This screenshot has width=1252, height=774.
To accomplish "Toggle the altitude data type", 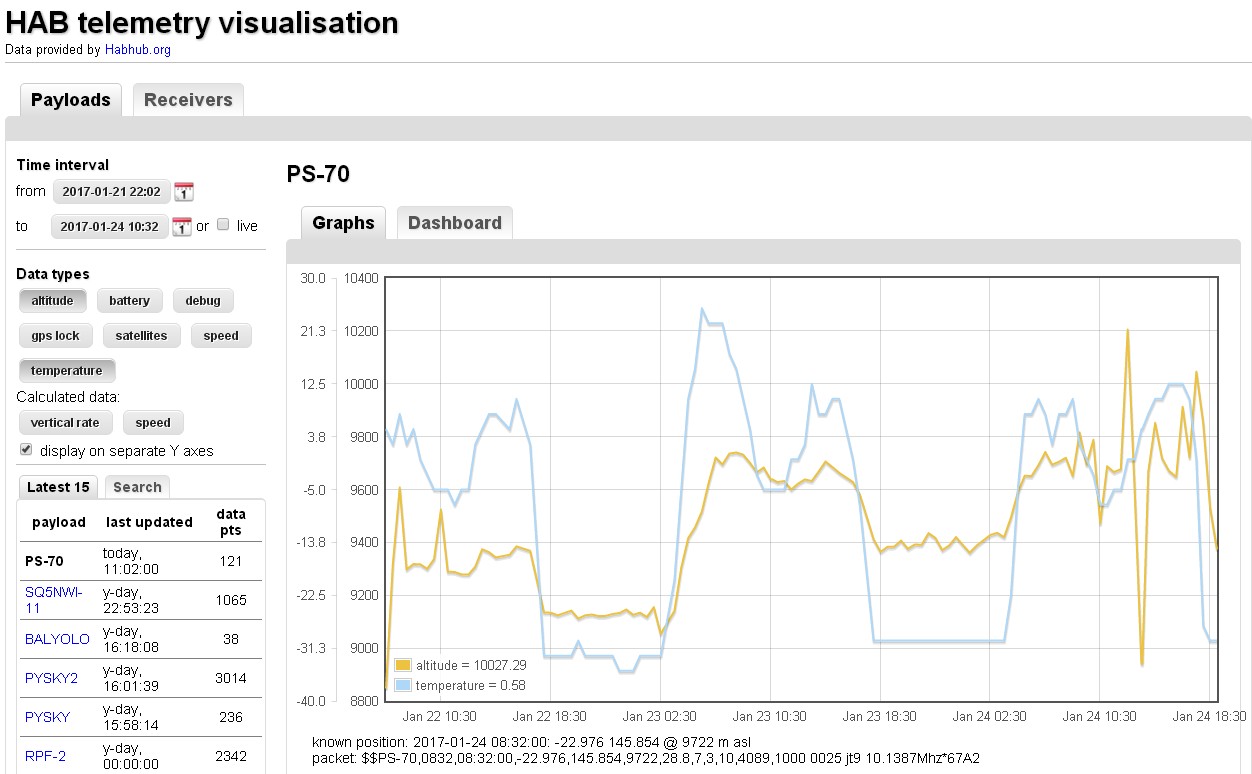I will [x=52, y=301].
